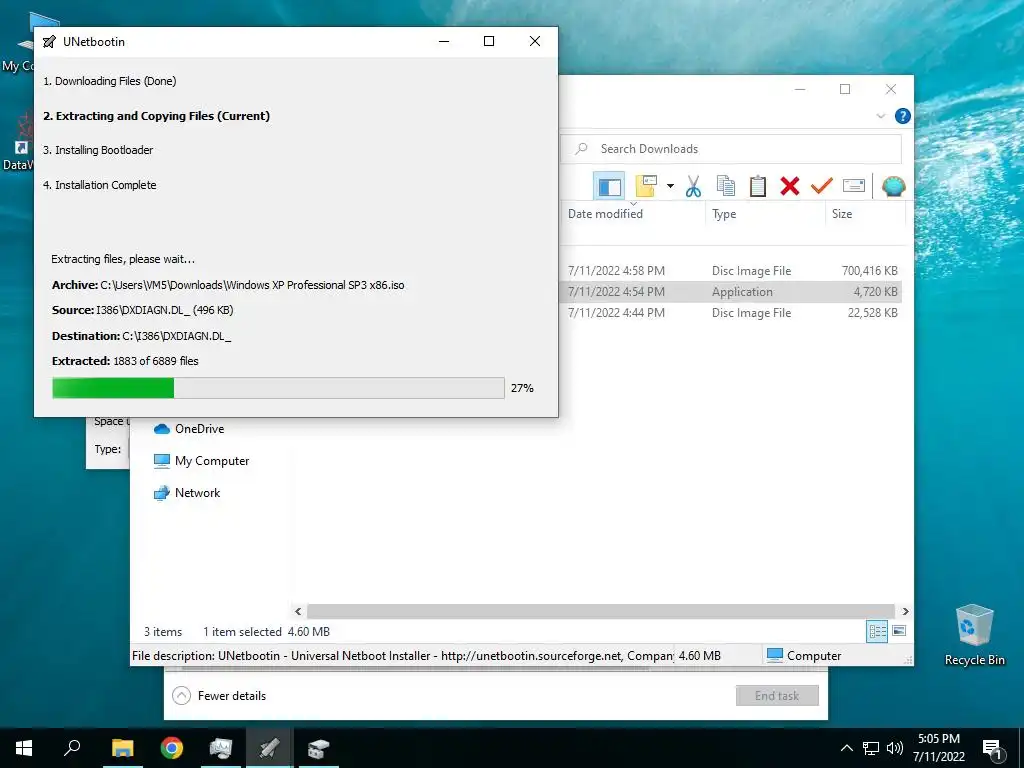
Task: Expand the ribbon chevron beside Help
Action: (880, 116)
